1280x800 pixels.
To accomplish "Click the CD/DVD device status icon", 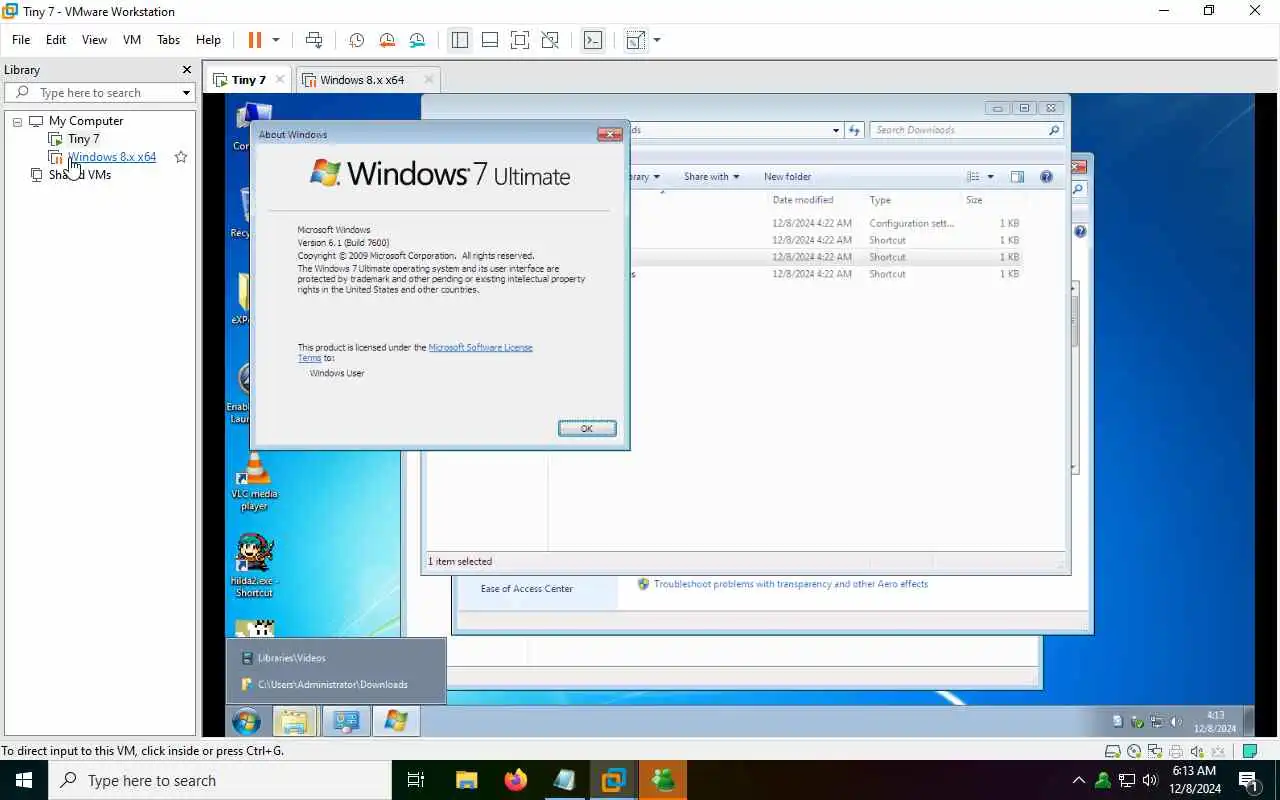I will pyautogui.click(x=1134, y=752).
